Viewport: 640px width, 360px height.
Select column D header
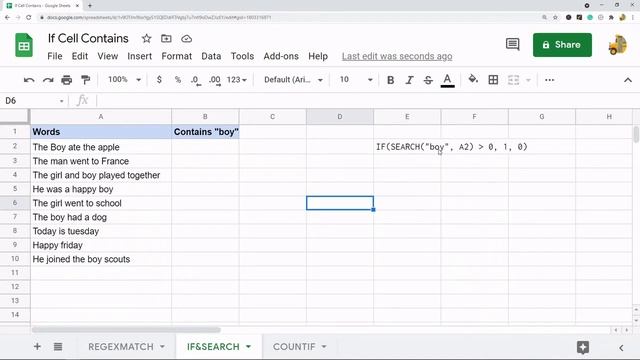pos(340,117)
